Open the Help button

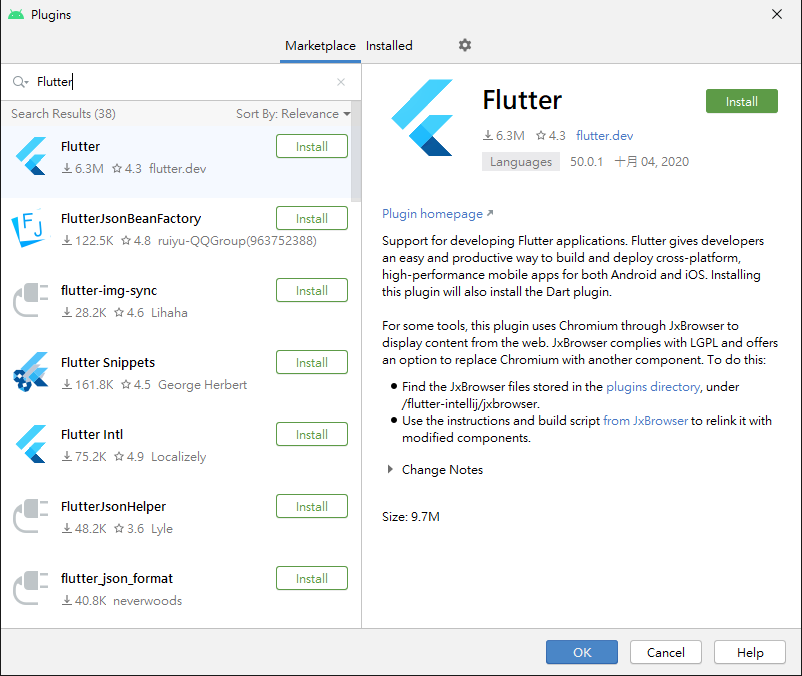[x=750, y=652]
